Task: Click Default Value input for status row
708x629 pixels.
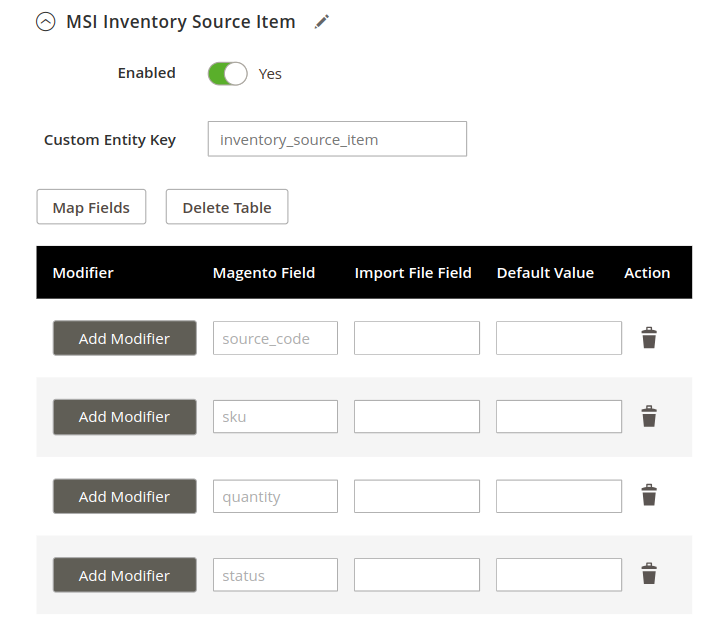Action: pyautogui.click(x=559, y=575)
